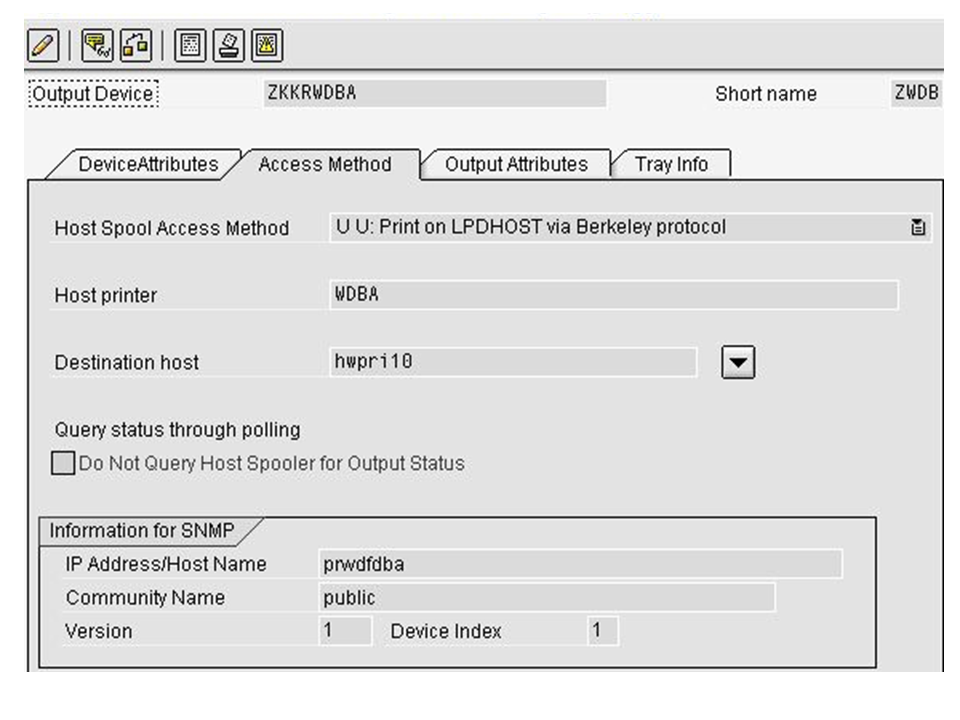Click the Destination host input field

coord(512,362)
